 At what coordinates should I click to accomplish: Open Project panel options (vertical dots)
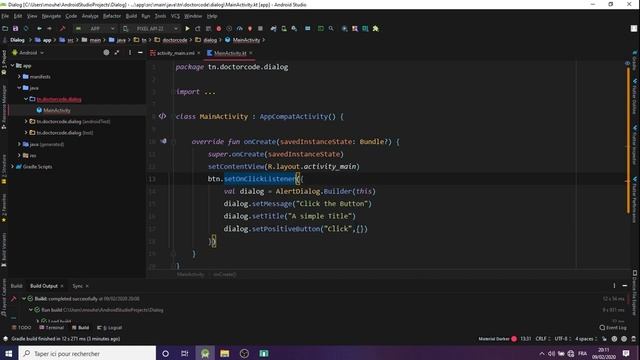130,53
